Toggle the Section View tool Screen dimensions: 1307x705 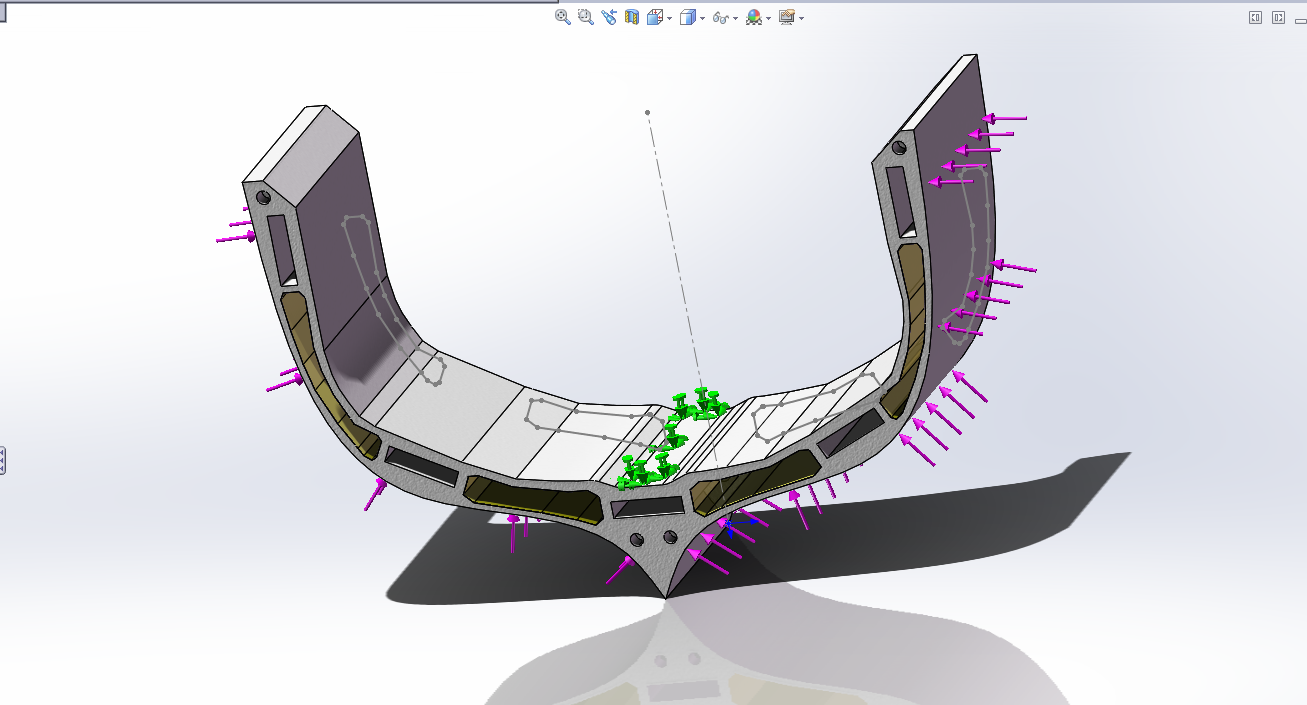632,17
